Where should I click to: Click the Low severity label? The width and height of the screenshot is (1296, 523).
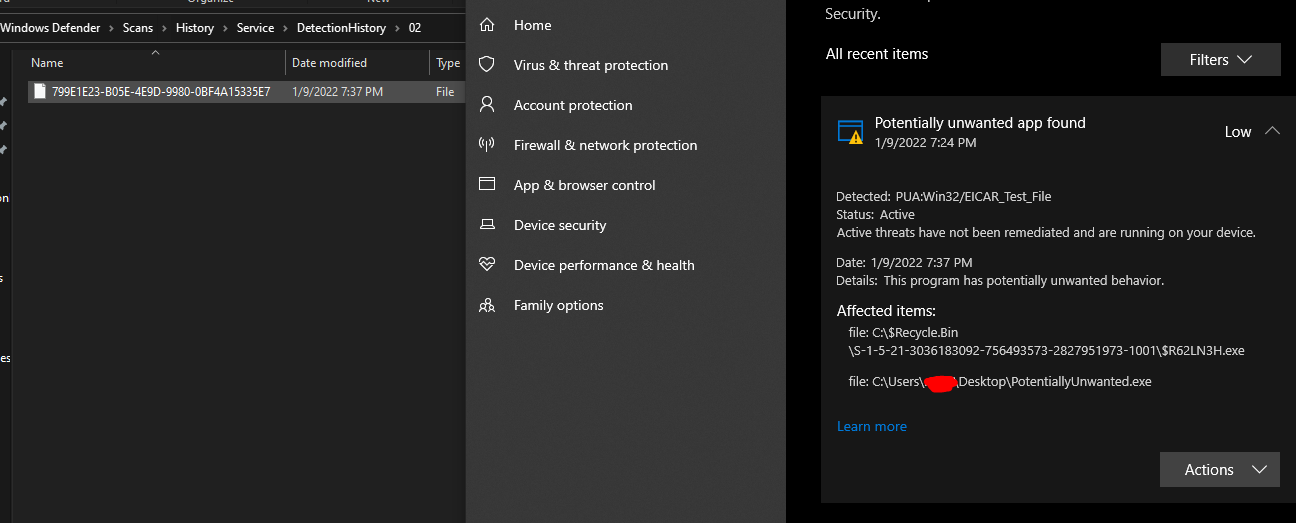pos(1238,132)
